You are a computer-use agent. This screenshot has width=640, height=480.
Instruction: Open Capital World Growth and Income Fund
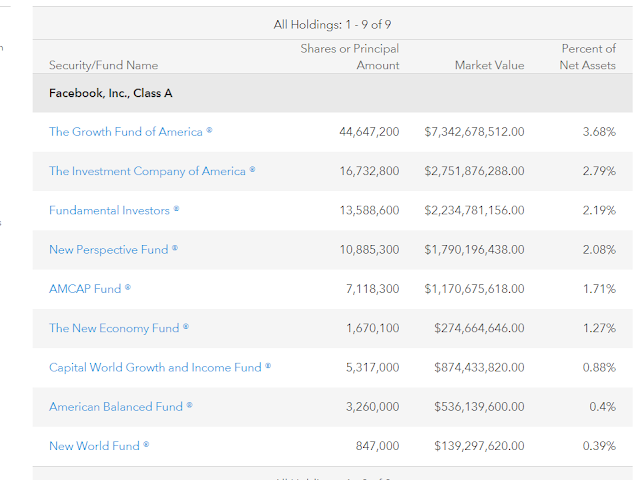(155, 367)
